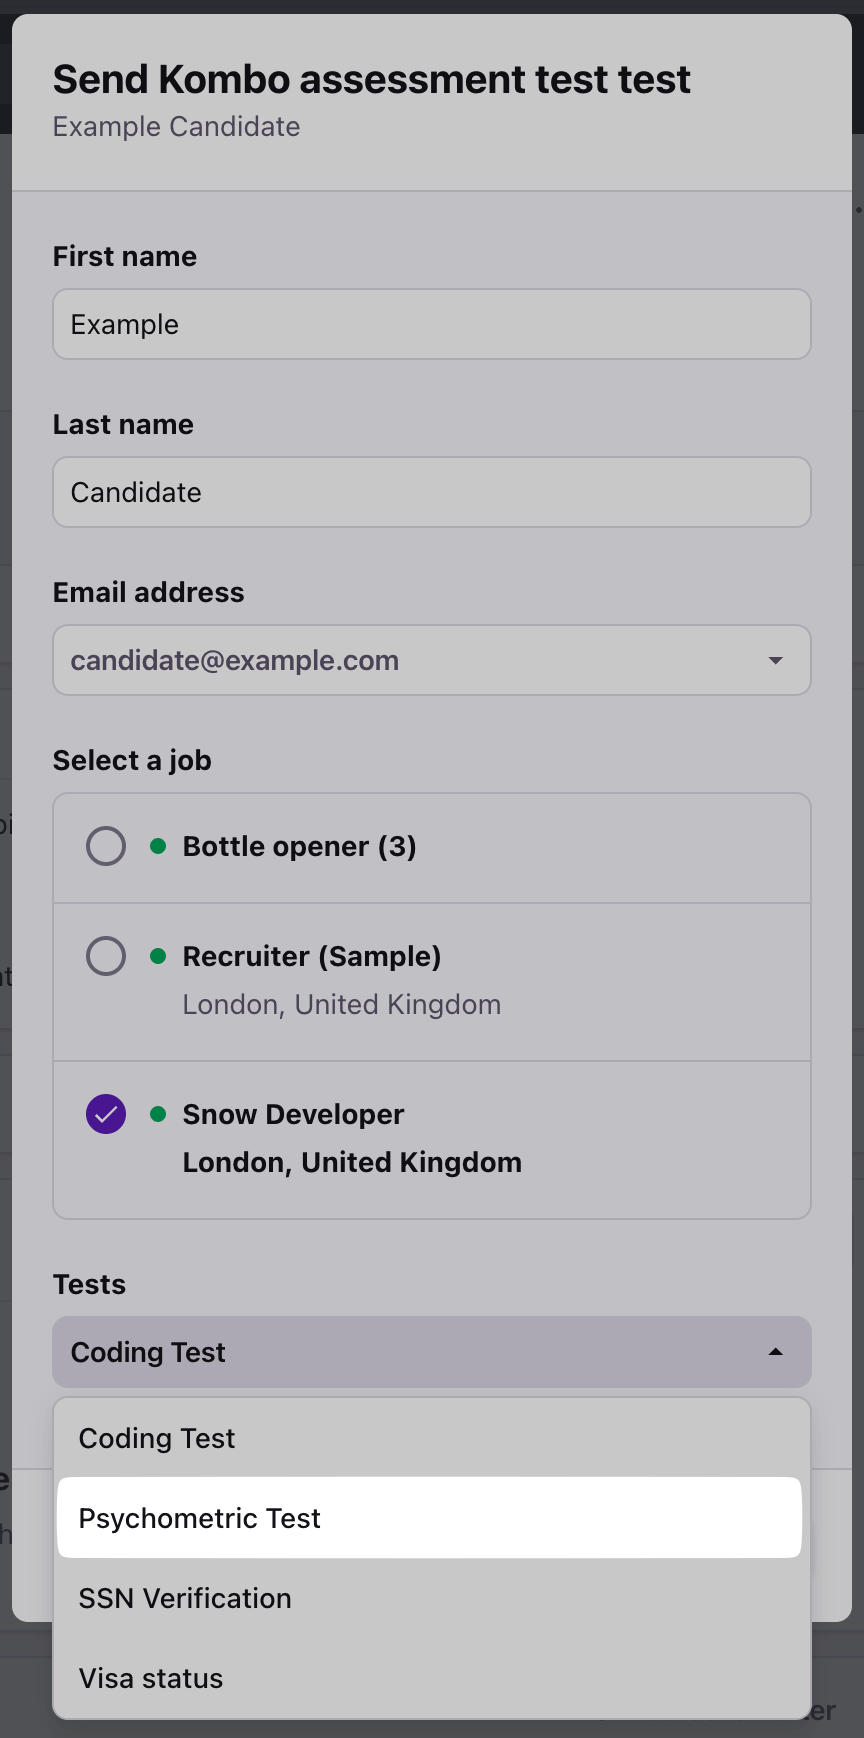Click the First name input field
Screen dimensions: 864x1738
(431, 324)
